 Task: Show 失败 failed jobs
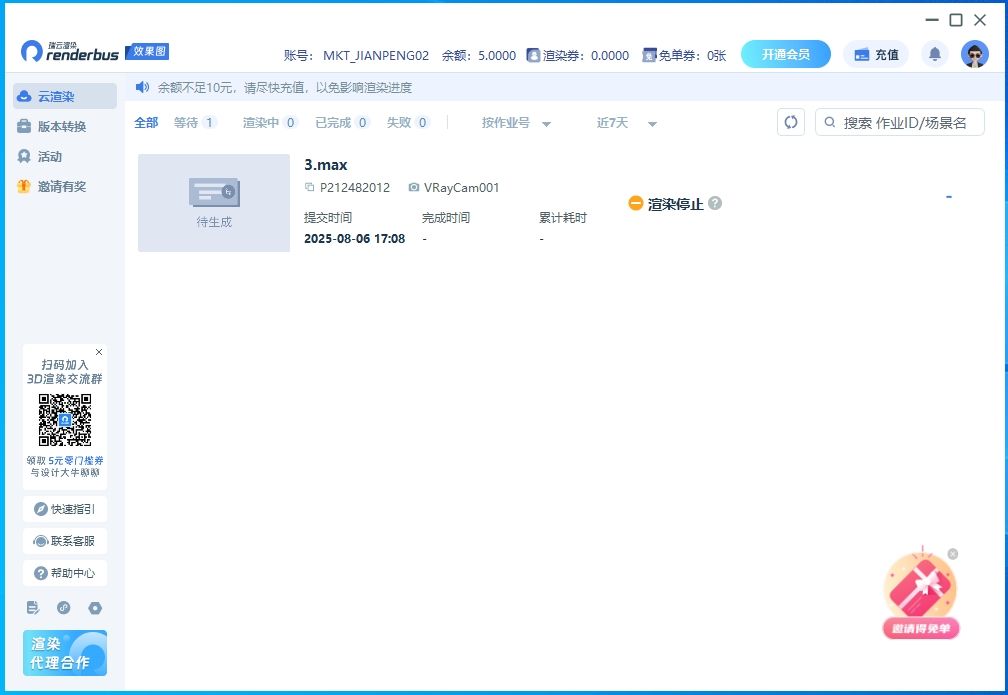408,122
